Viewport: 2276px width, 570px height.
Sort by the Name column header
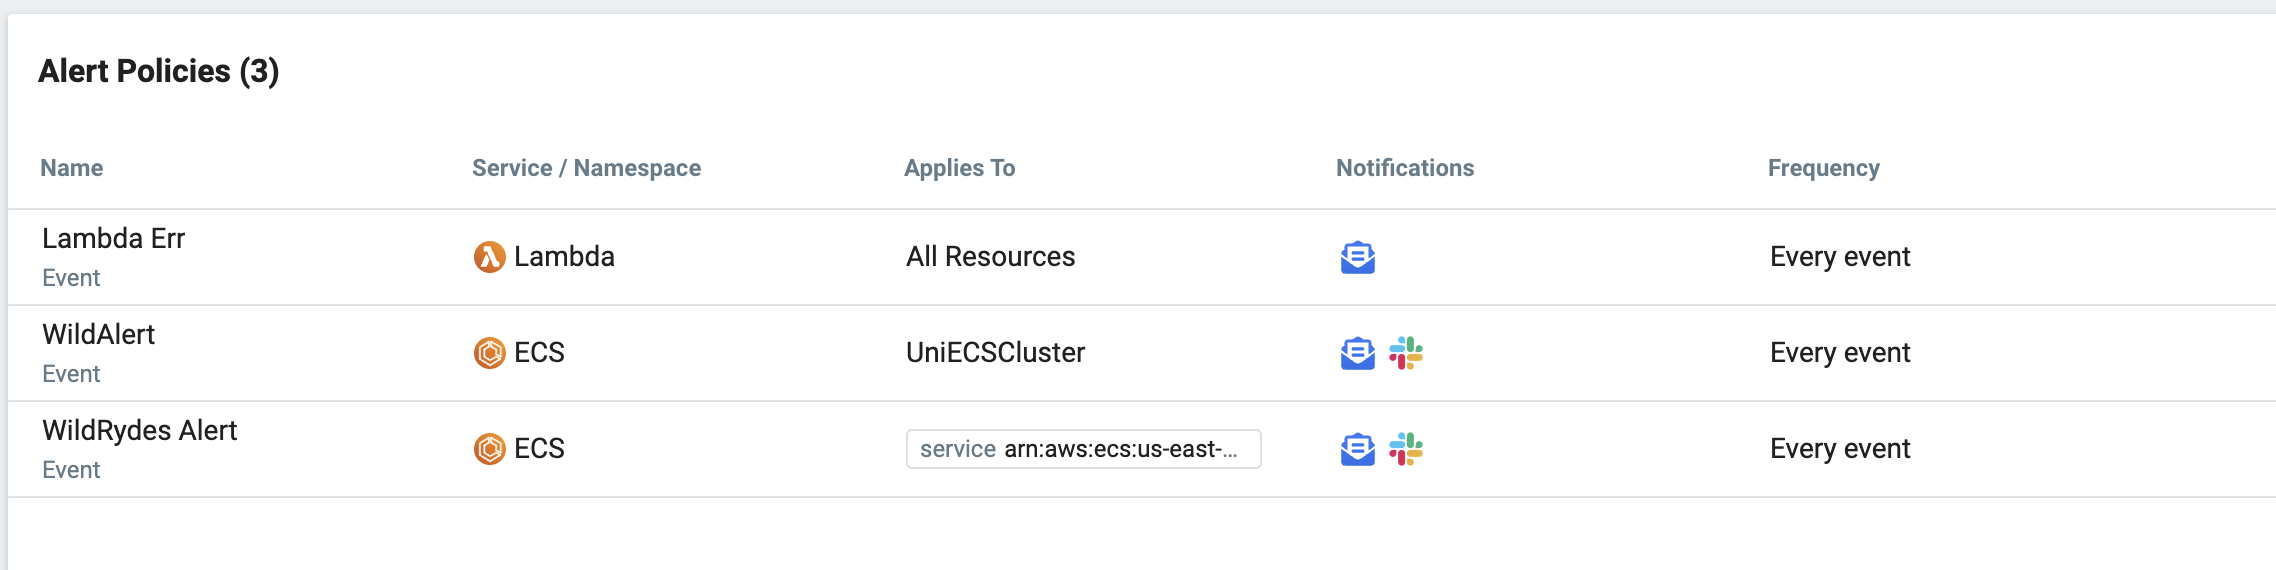(71, 168)
